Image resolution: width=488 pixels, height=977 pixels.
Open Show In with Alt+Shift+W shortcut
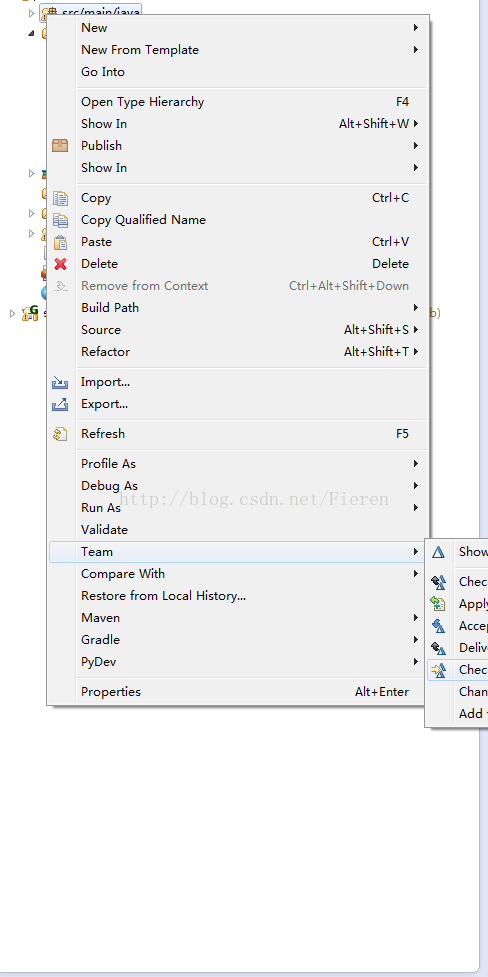[238, 123]
